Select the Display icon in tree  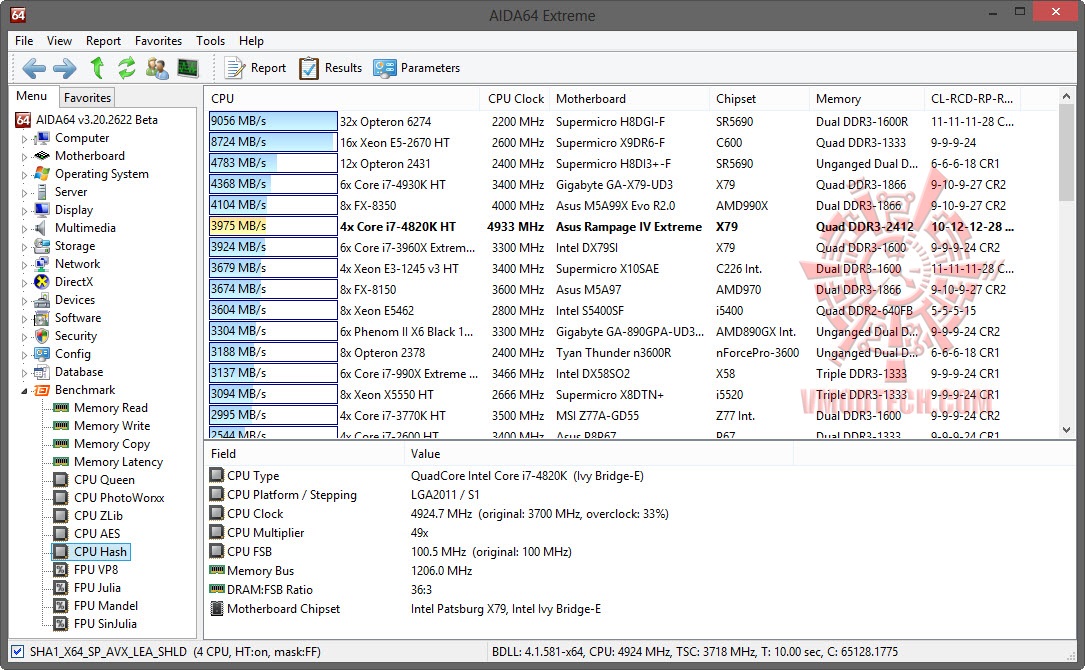pyautogui.click(x=42, y=210)
